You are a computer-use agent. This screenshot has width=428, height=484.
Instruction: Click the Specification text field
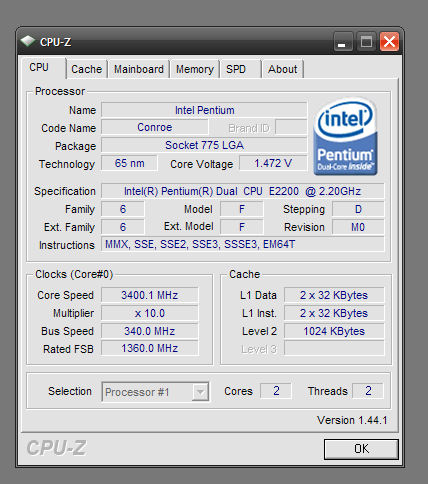(243, 191)
